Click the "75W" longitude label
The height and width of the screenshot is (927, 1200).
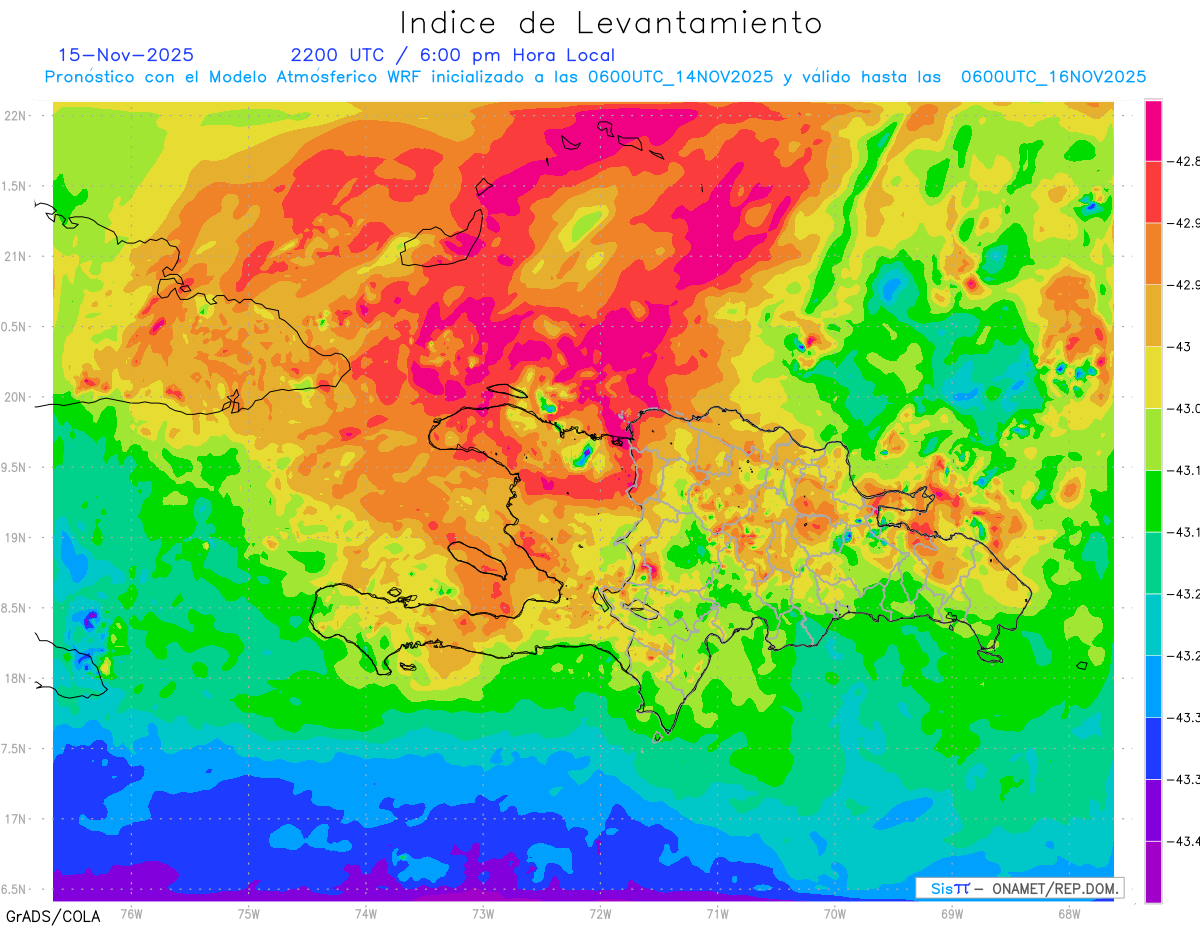pos(249,914)
